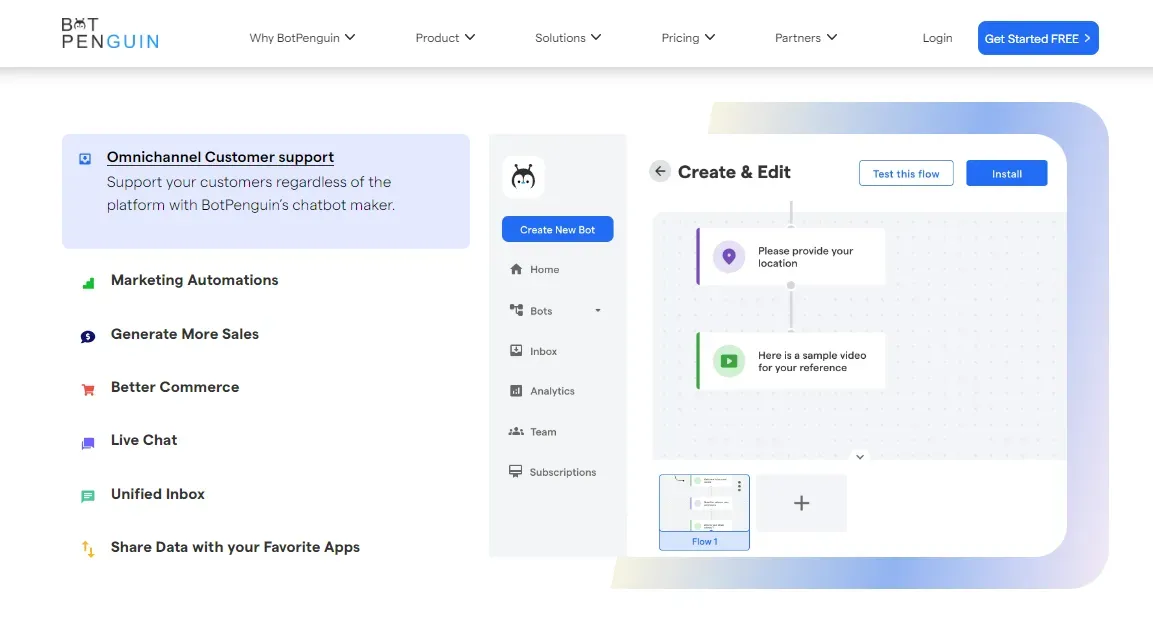Click the red shopping cart icon
Viewport: 1153px width, 638px height.
(x=88, y=390)
